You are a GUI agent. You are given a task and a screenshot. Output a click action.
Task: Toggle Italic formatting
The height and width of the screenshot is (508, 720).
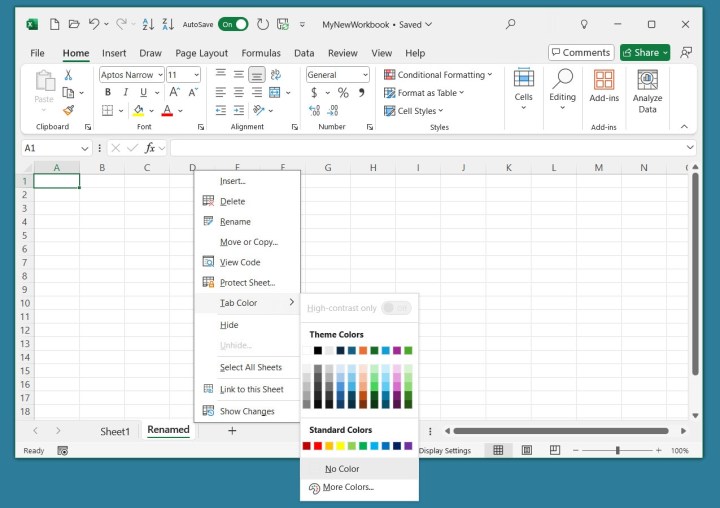124,93
